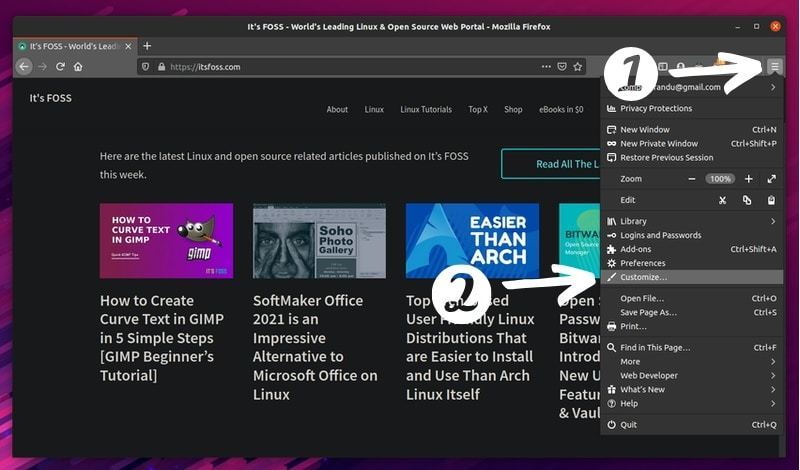Screen dimensions: 800x470
Task: Open the Easier Than Arch thumbnail
Action: pyautogui.click(x=472, y=241)
